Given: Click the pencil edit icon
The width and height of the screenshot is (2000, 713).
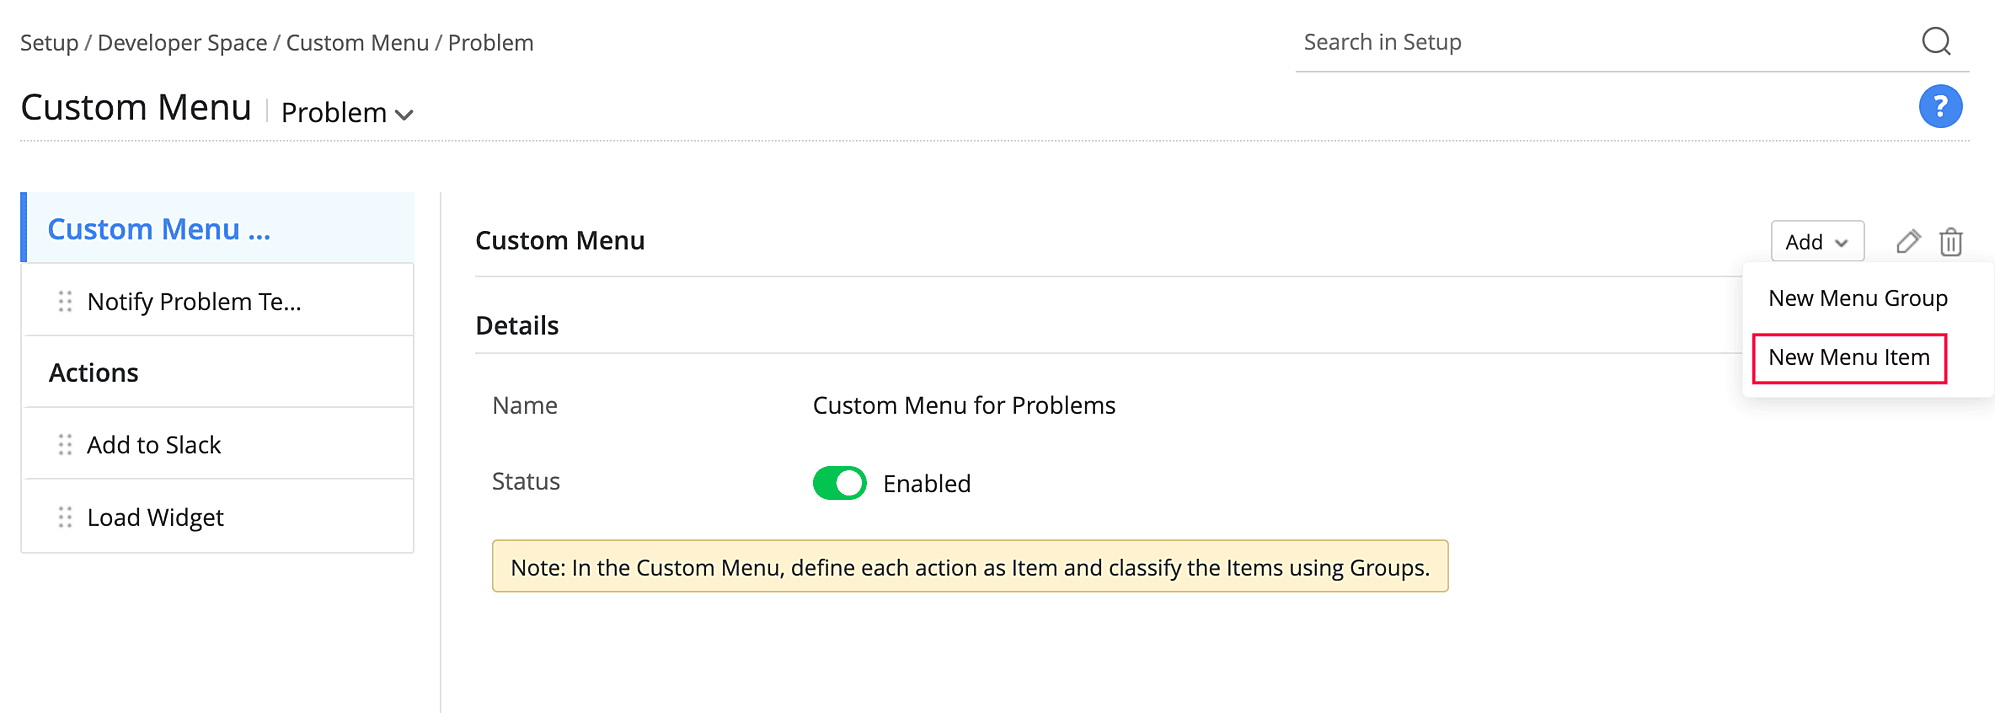Looking at the screenshot, I should click(1908, 241).
